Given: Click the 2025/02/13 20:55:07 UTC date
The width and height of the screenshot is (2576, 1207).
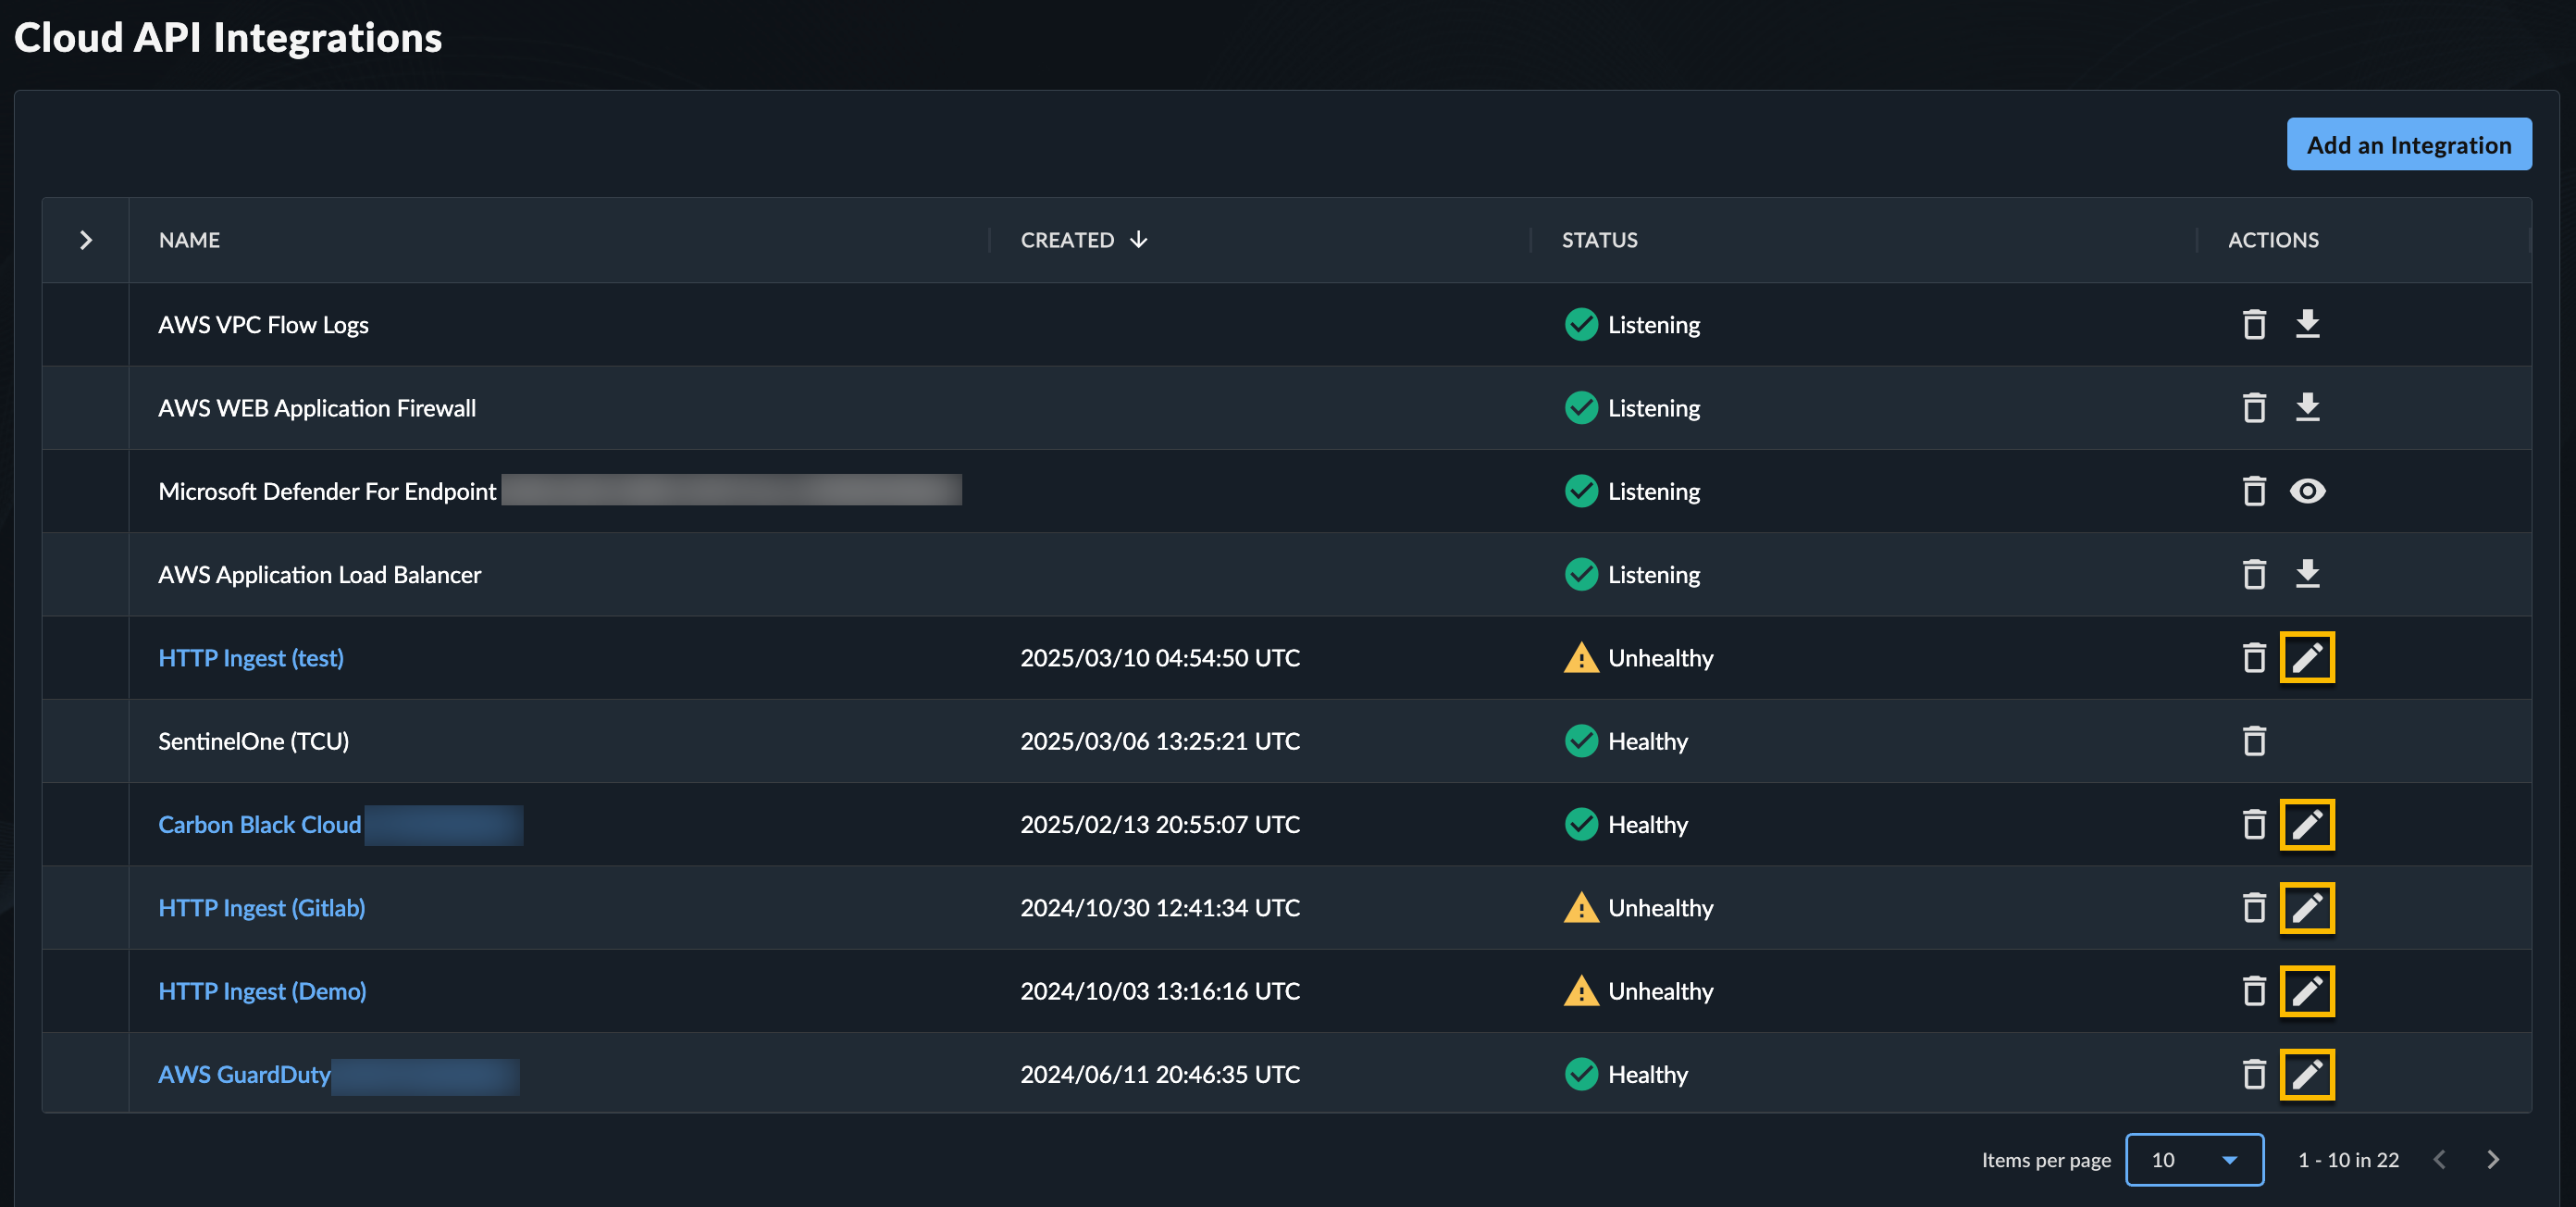Looking at the screenshot, I should coord(1160,825).
